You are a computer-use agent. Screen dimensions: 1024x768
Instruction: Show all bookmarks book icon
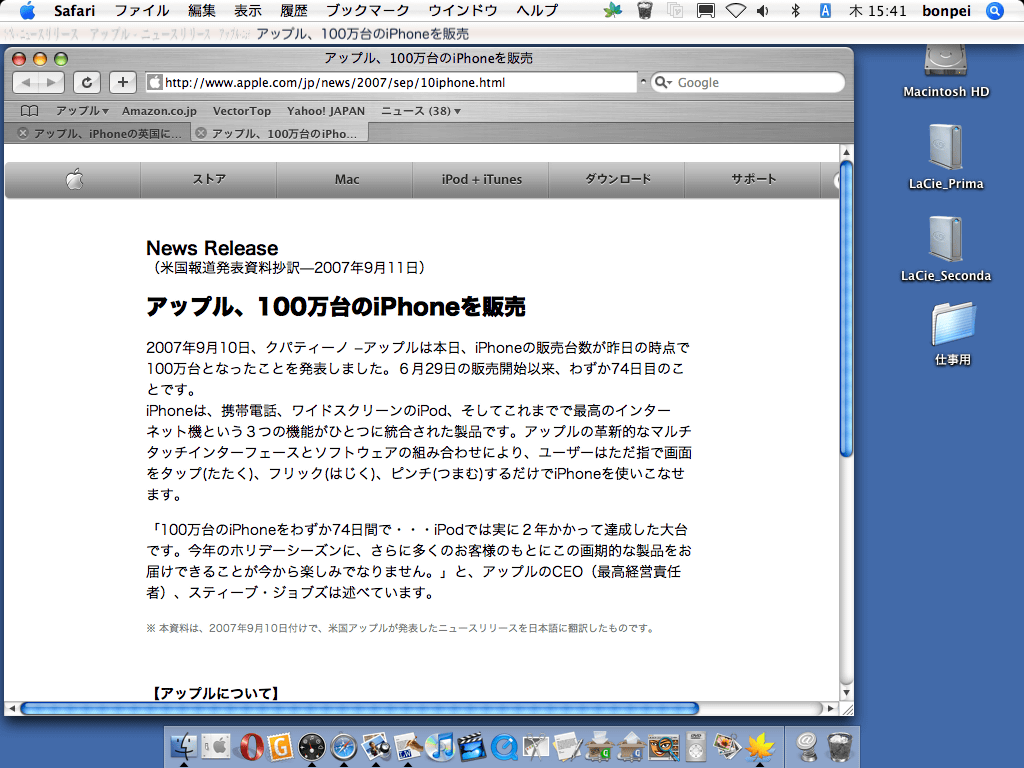pyautogui.click(x=29, y=111)
